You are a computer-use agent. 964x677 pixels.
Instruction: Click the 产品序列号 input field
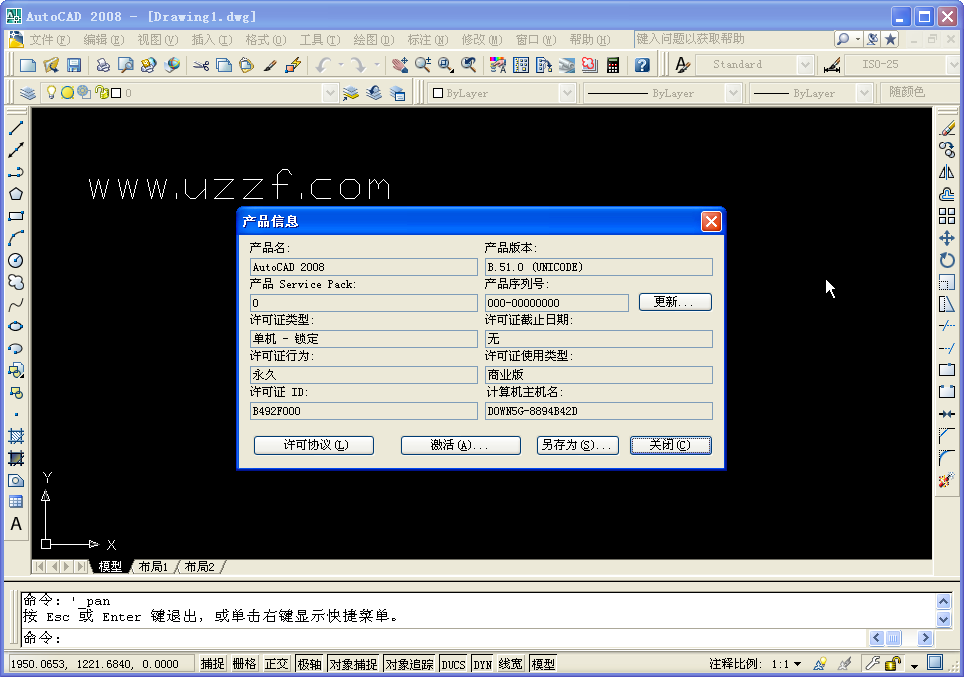pos(556,302)
